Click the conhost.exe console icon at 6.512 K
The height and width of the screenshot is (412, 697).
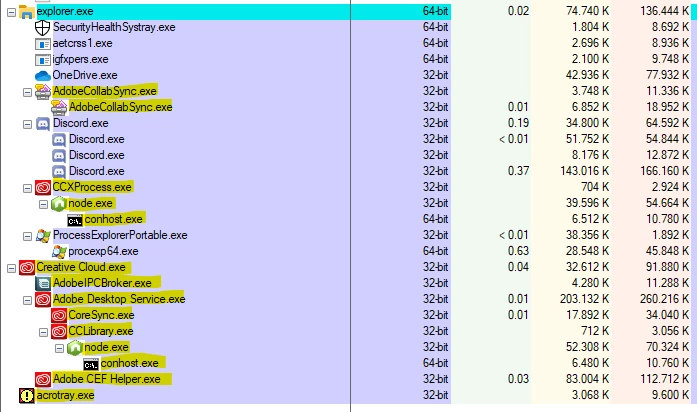[x=75, y=220]
